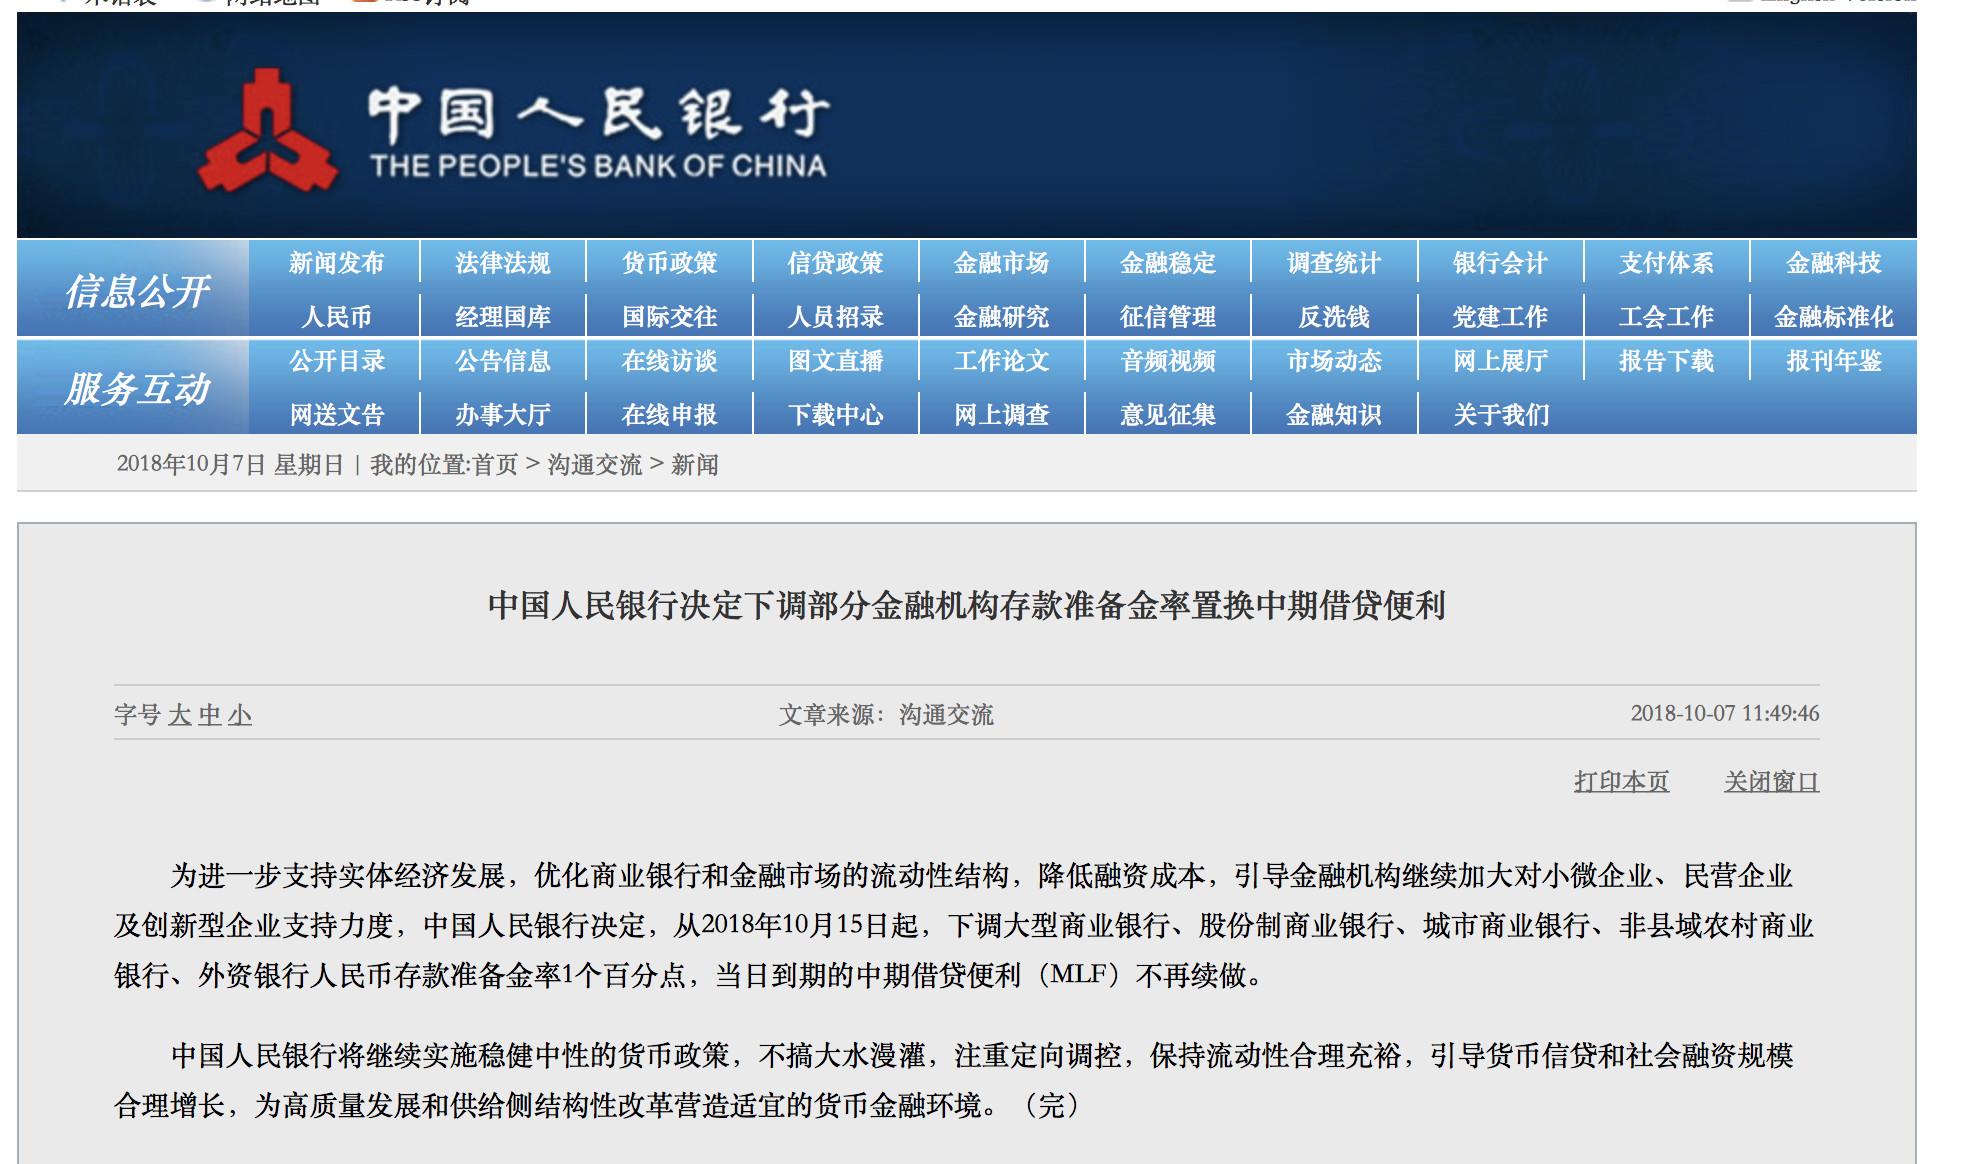
Task: Set font size to 中
Action: point(210,715)
